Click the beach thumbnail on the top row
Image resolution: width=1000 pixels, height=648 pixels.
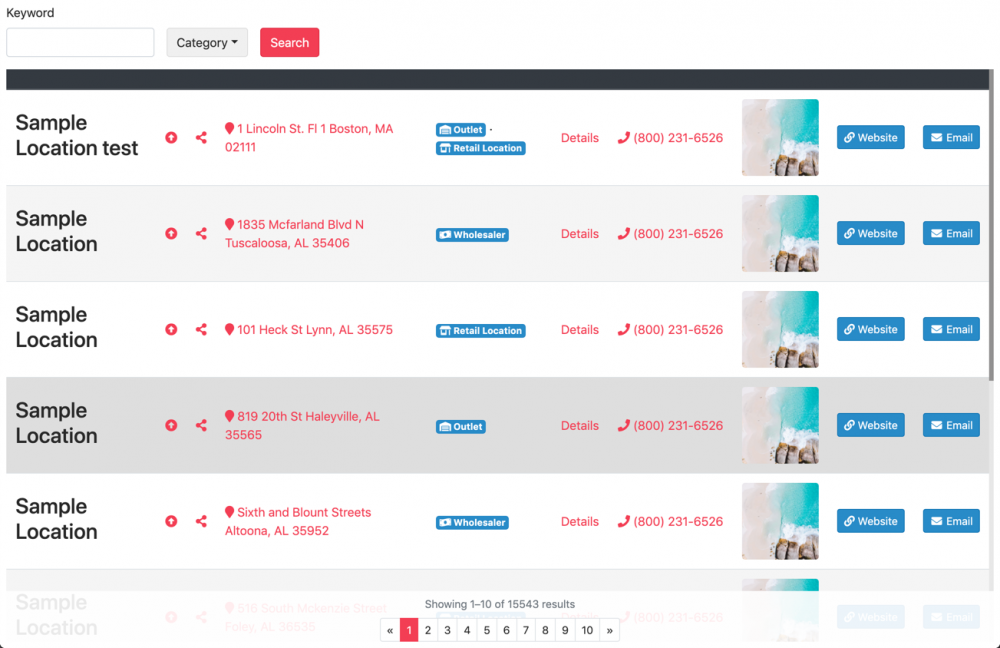point(780,137)
